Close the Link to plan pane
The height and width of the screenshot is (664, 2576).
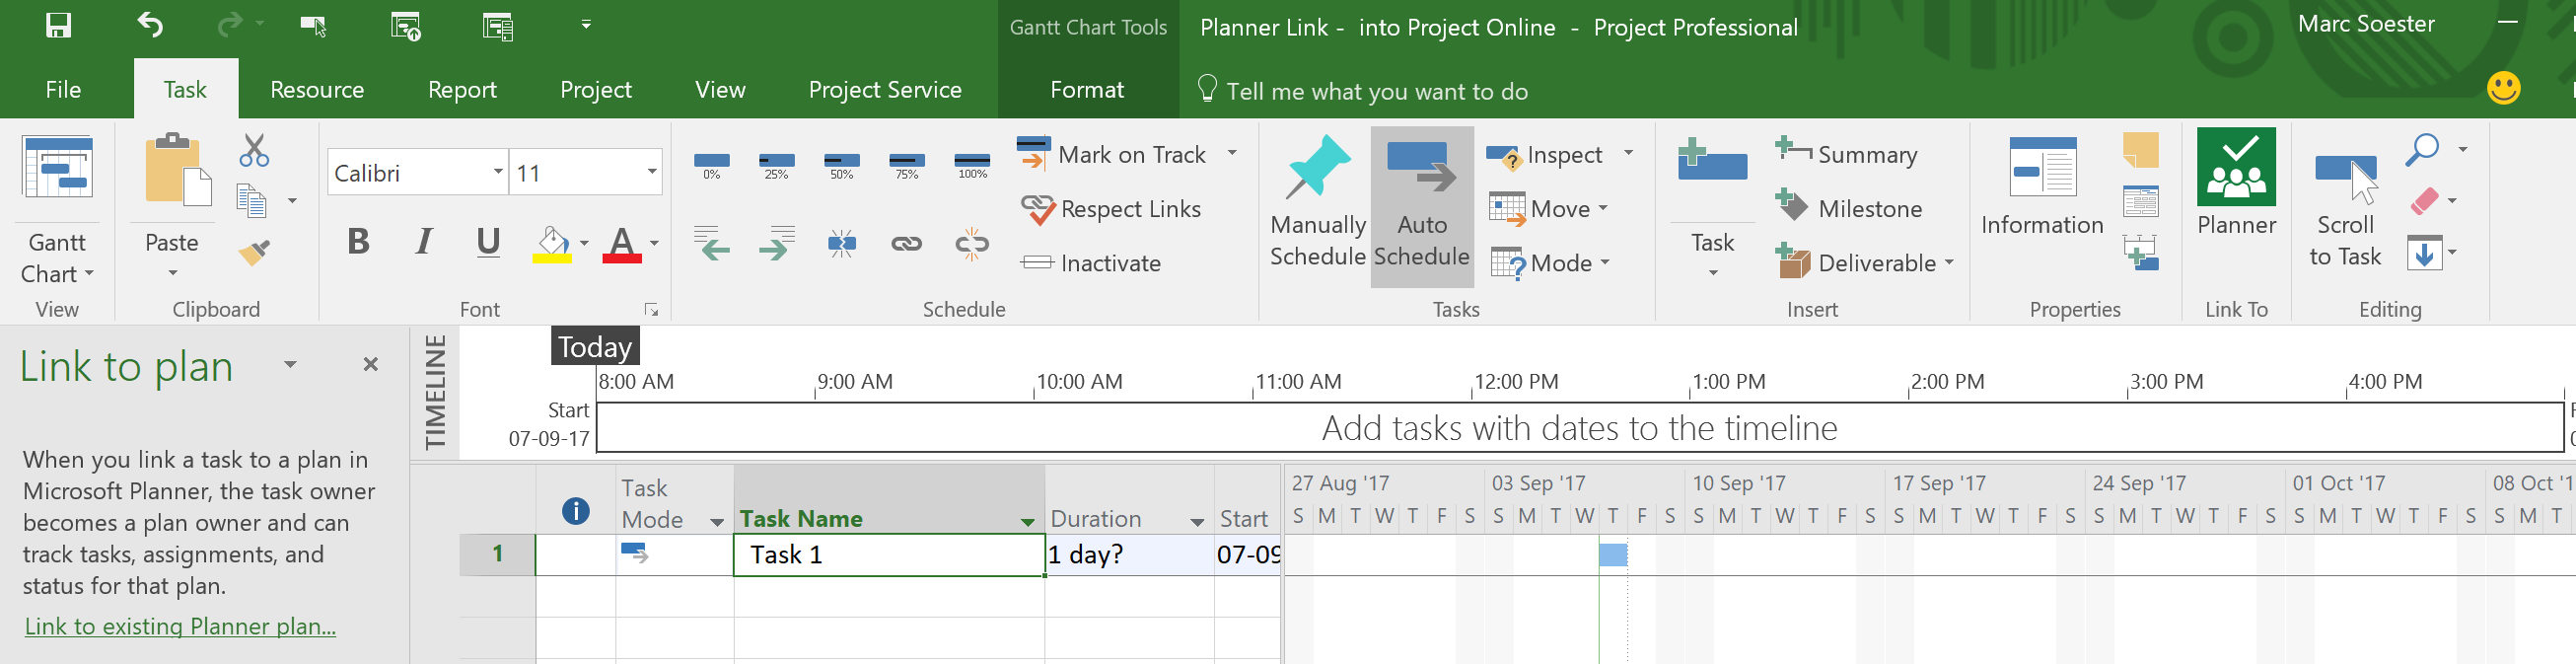coord(370,364)
